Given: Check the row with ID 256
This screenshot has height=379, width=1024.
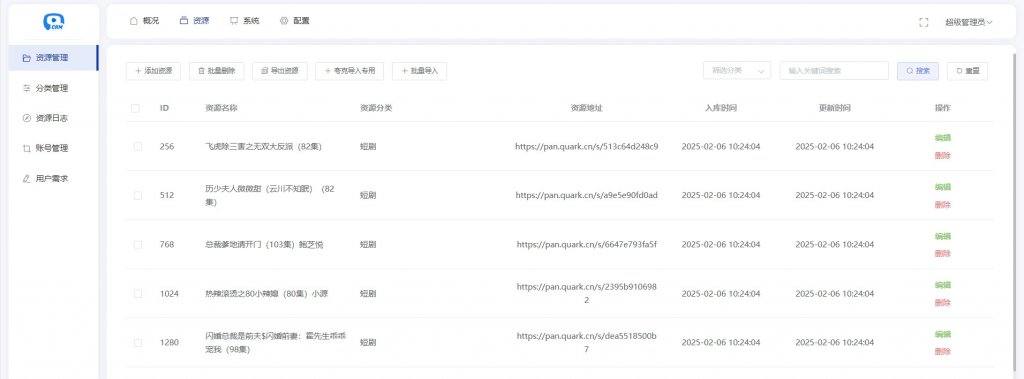Looking at the screenshot, I should [137, 146].
